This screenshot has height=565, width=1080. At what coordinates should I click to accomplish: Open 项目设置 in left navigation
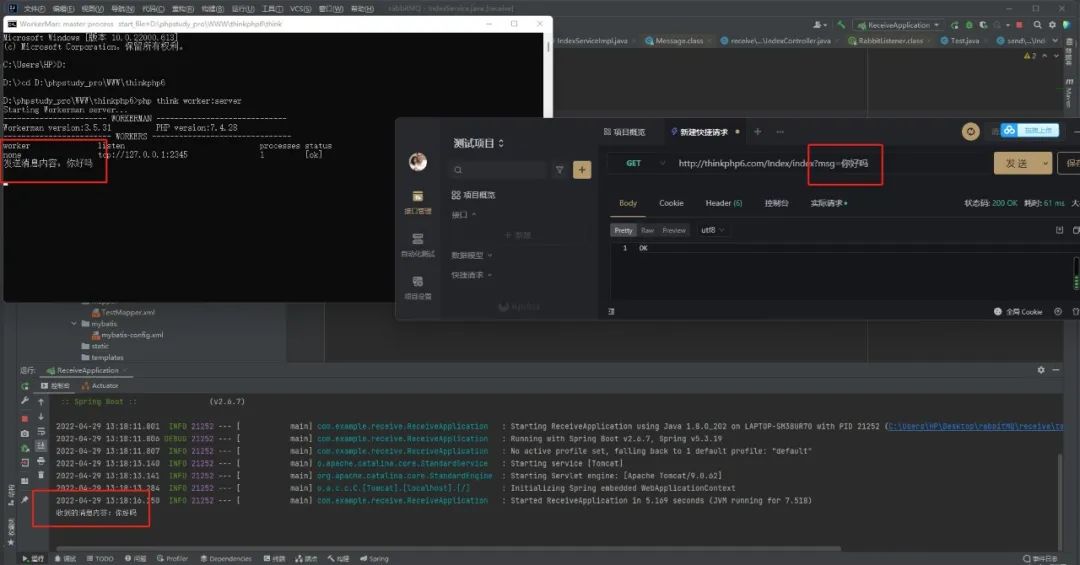tap(417, 288)
